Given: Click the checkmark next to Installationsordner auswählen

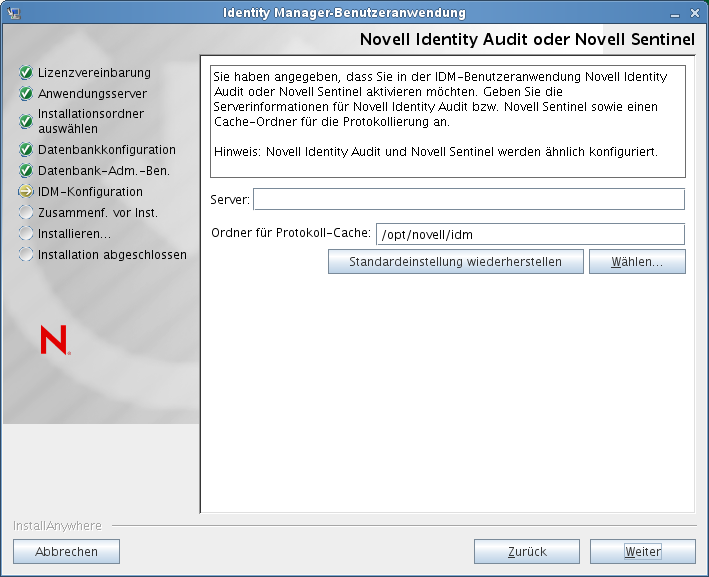Looking at the screenshot, I should click(26, 121).
